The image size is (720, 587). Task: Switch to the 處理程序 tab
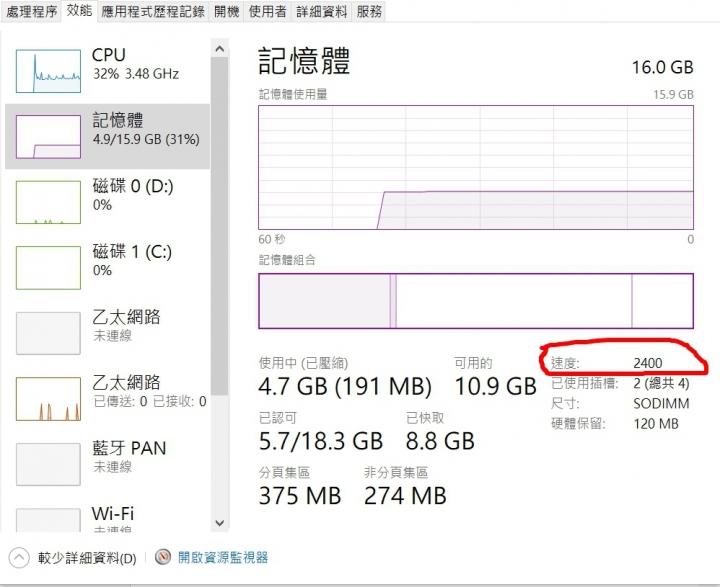click(31, 11)
